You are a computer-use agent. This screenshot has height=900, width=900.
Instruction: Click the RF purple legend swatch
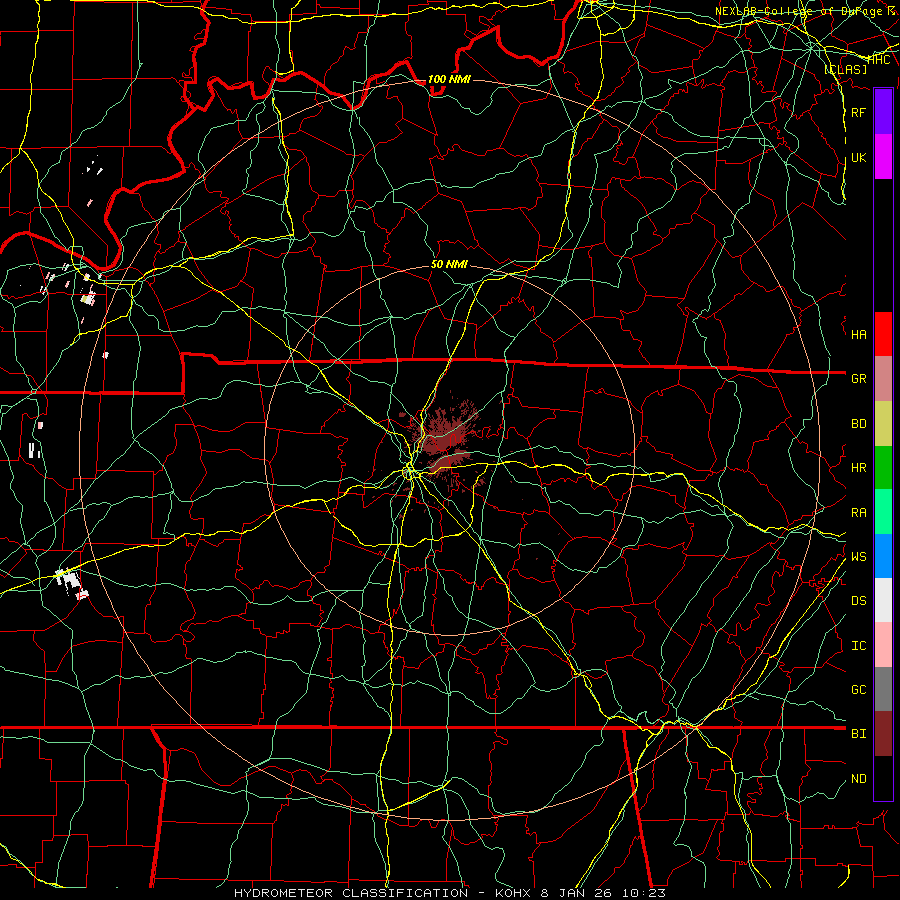click(883, 112)
